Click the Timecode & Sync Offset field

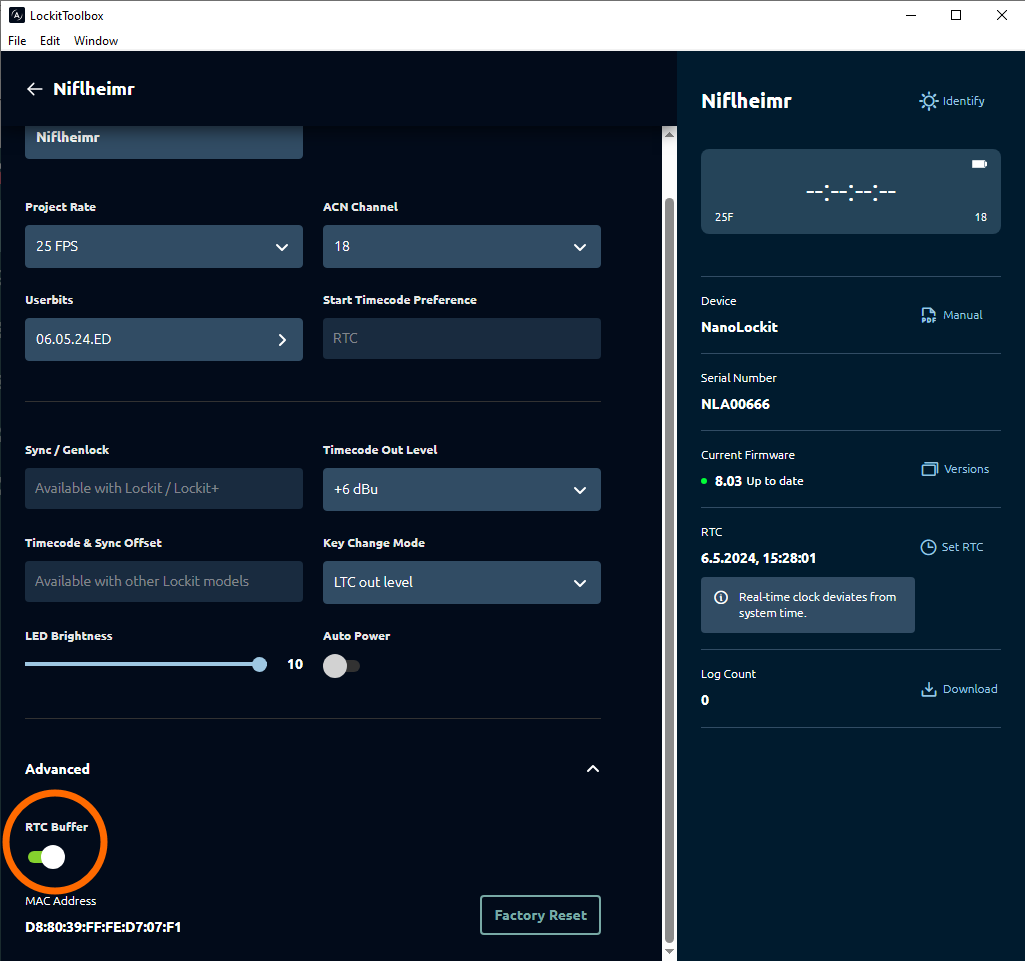point(163,581)
